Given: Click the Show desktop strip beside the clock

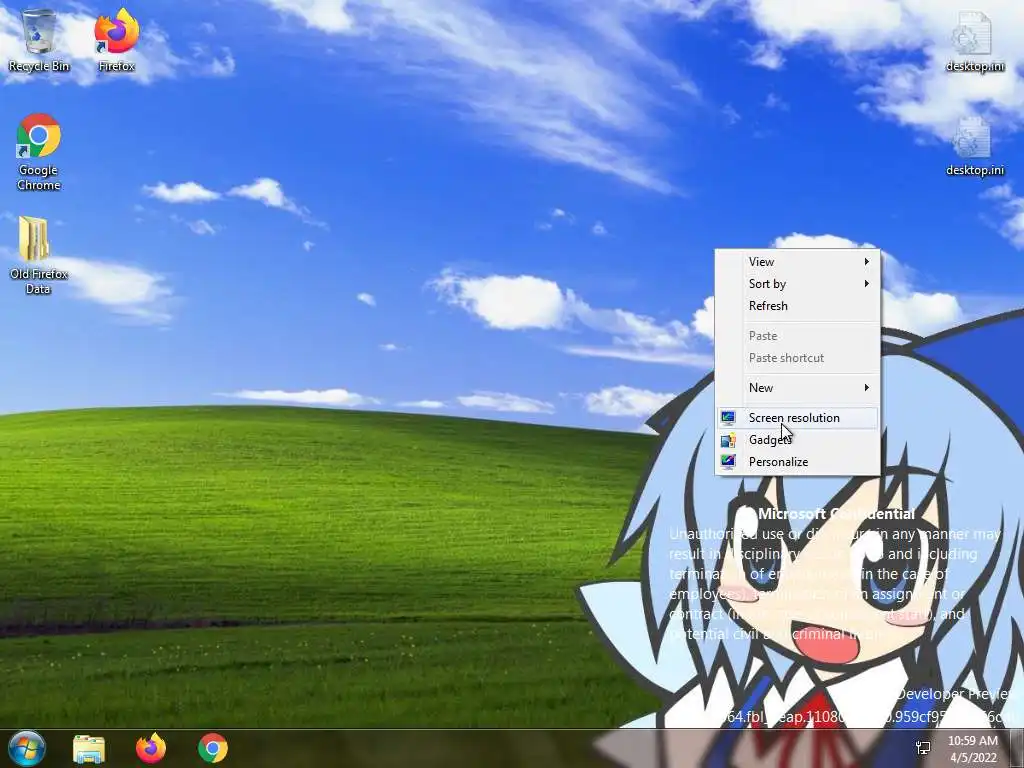Looking at the screenshot, I should (x=1017, y=748).
